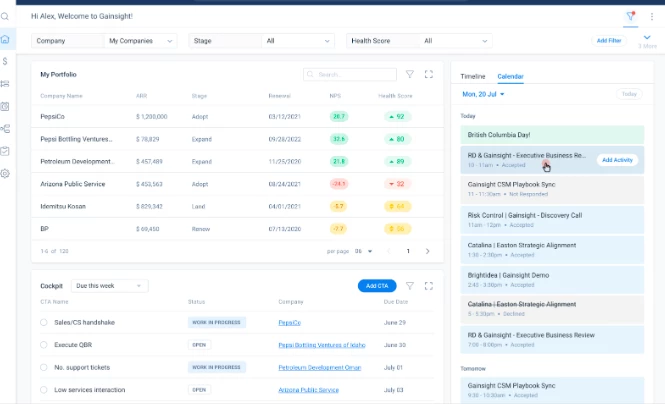Go to next page of portfolio
The width and height of the screenshot is (665, 404).
(428, 251)
